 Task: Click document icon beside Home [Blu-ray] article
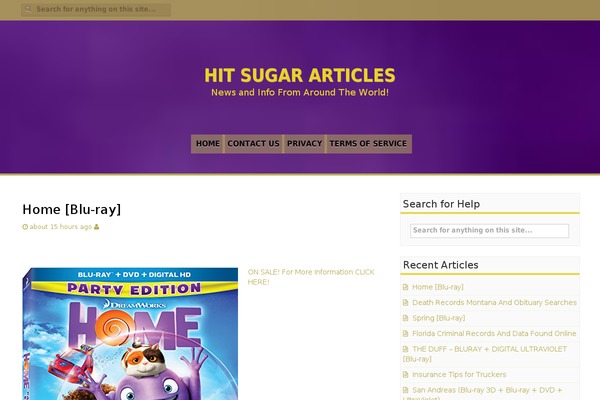(x=406, y=287)
